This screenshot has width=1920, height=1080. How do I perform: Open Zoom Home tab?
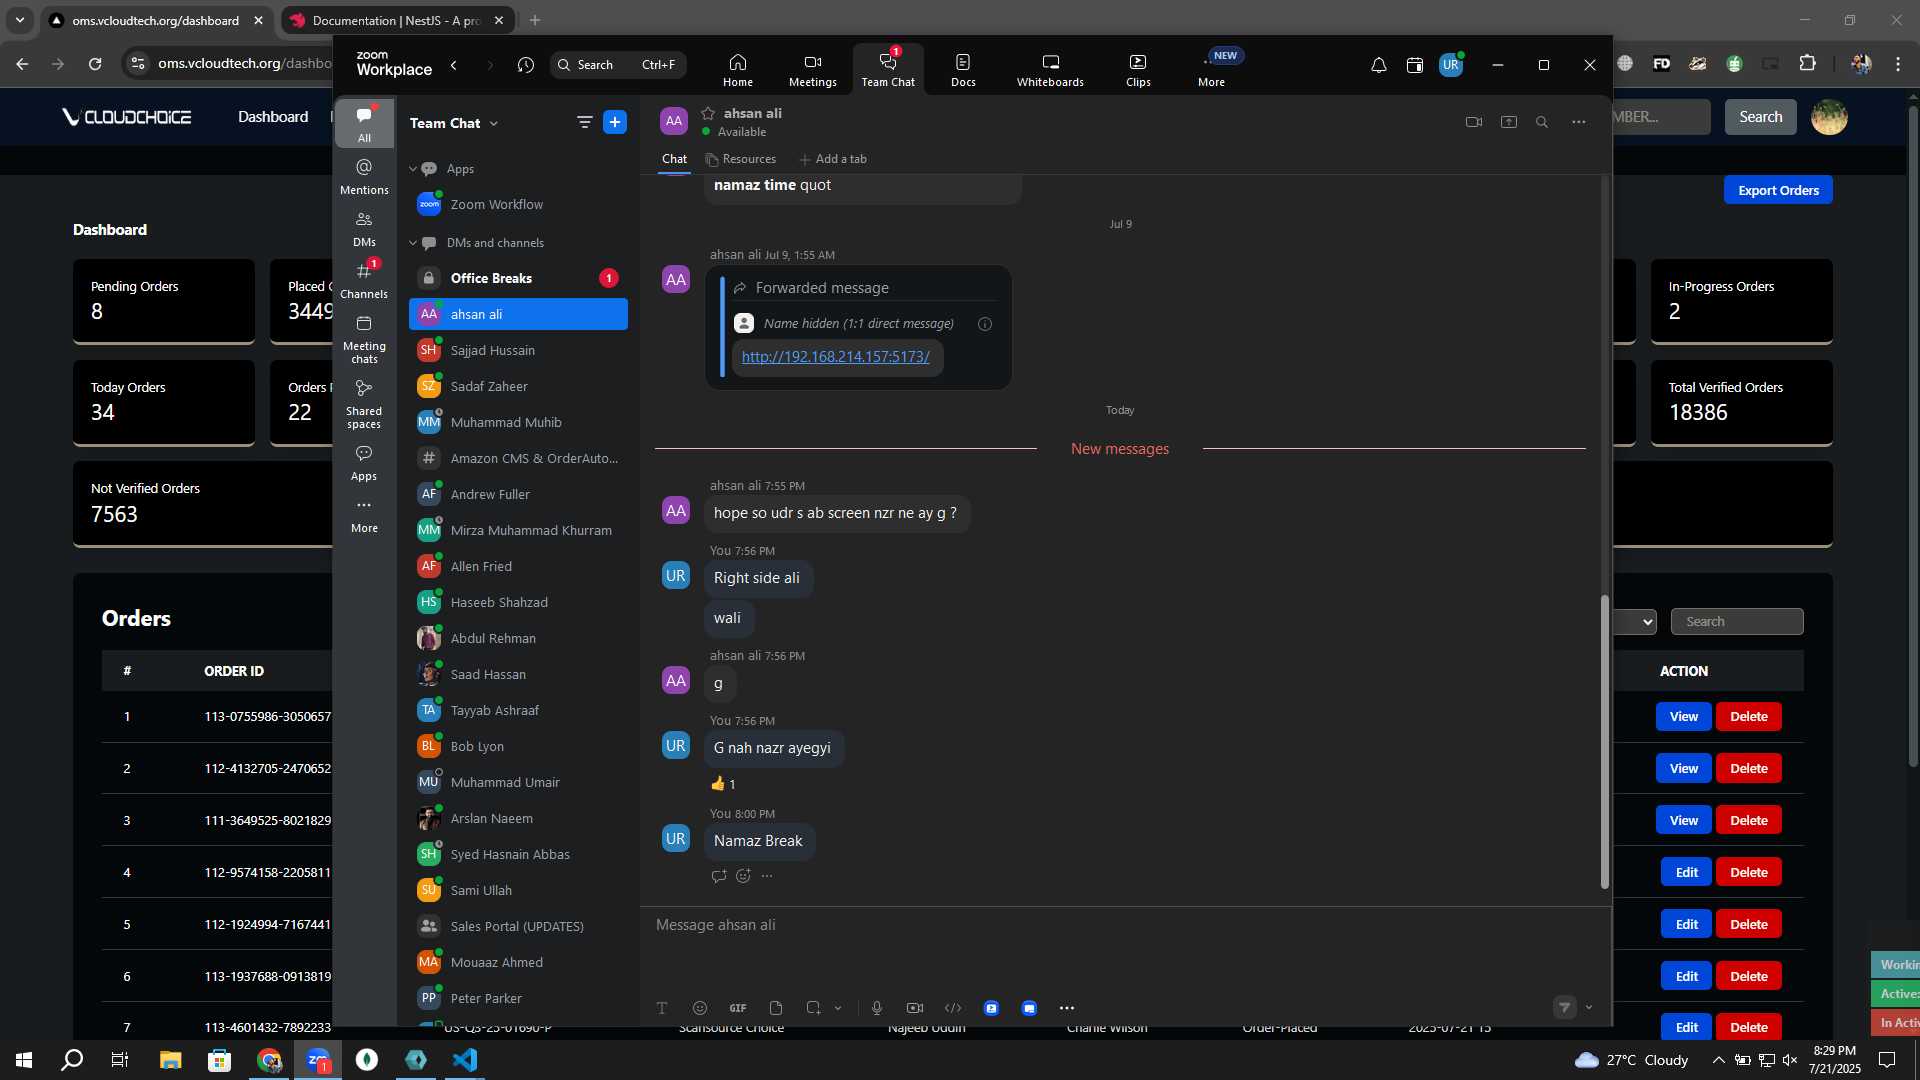(737, 70)
